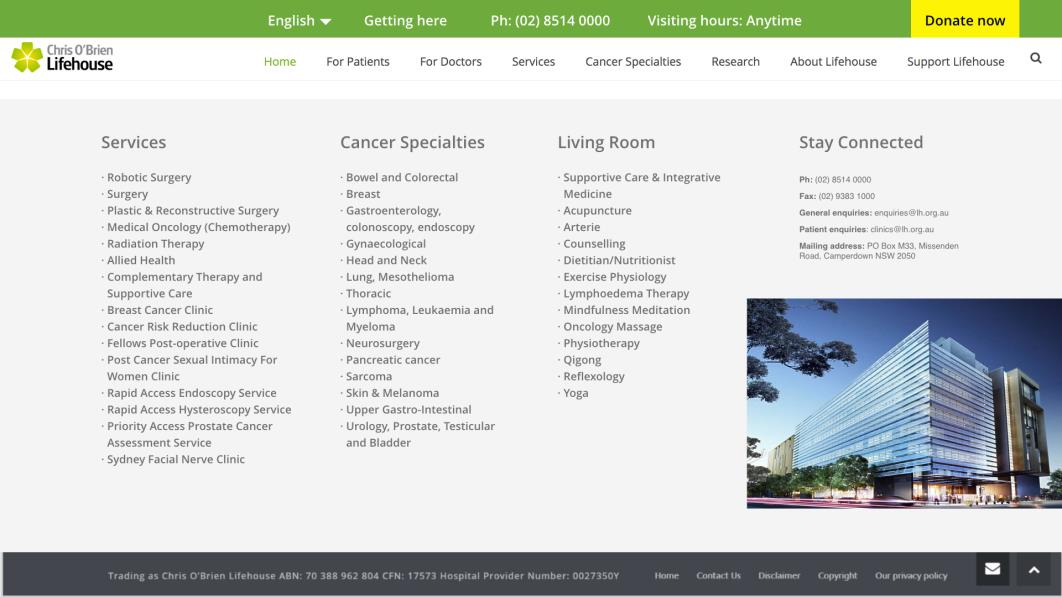
Task: Open the Lymphoedema Therapy link
Action: click(x=626, y=293)
